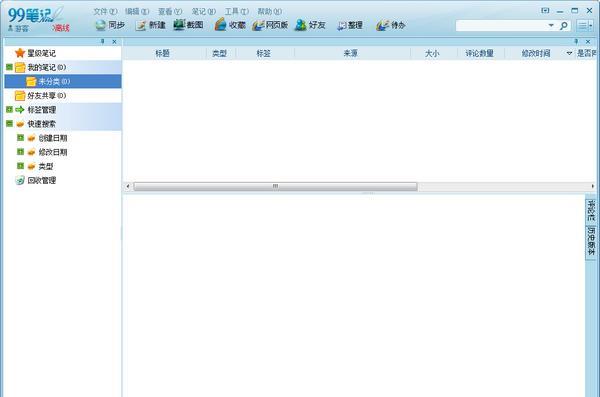Viewport: 600px width, 397px height.
Task: Pin the note list panel
Action: [x=576, y=41]
